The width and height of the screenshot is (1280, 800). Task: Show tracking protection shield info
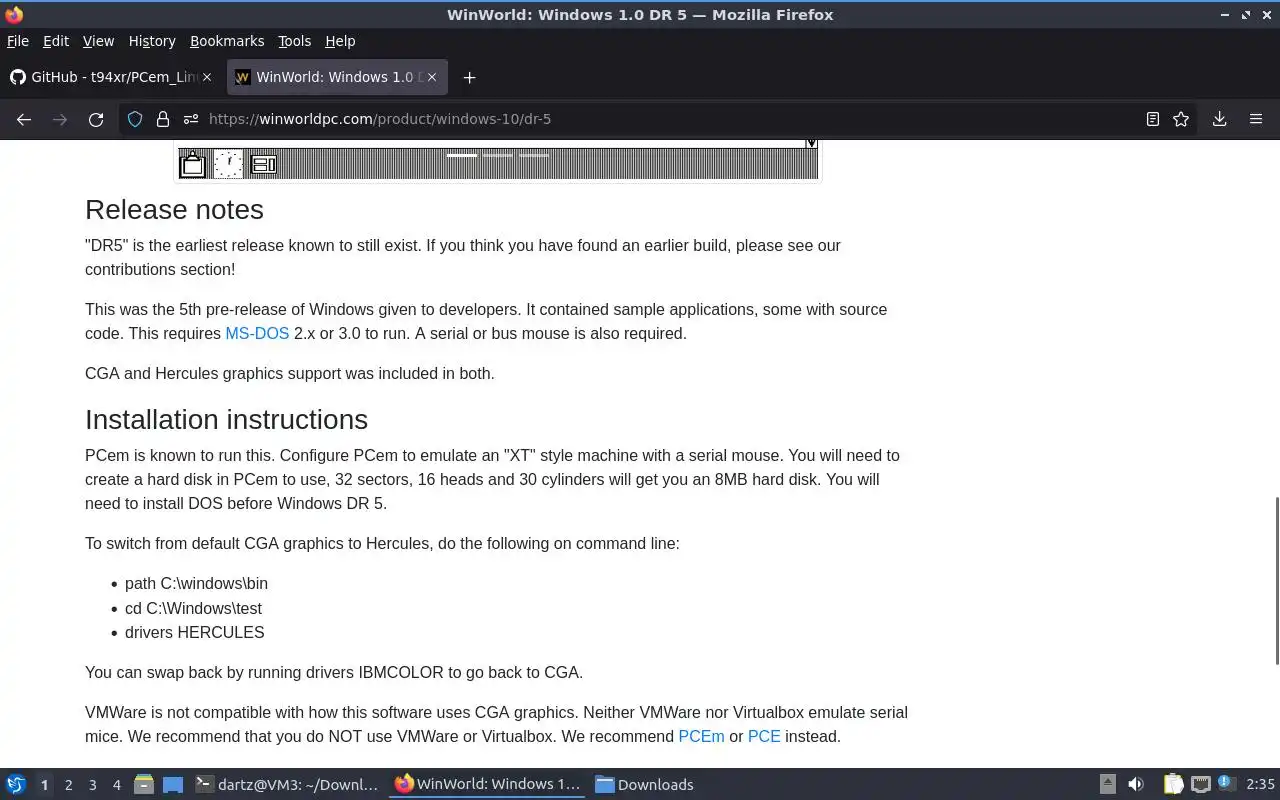point(135,119)
